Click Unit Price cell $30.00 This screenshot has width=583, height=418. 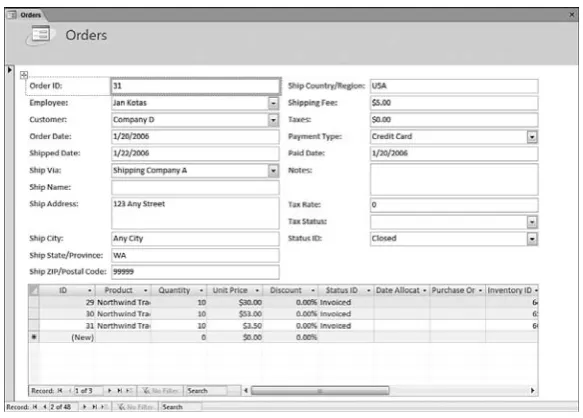(235, 302)
